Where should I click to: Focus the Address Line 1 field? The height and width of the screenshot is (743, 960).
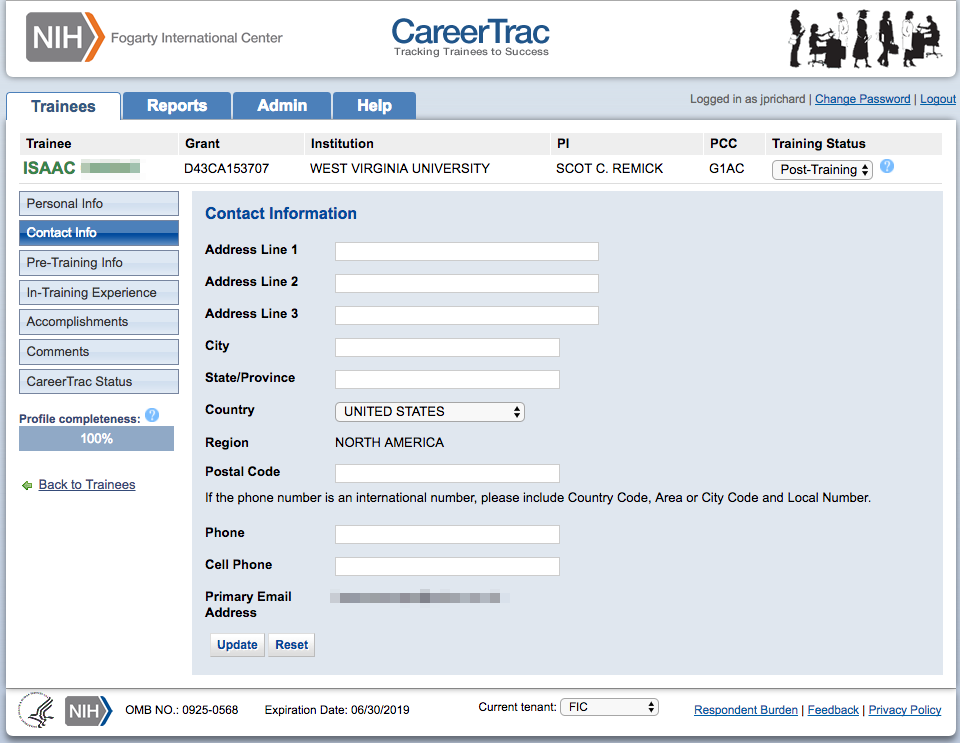(467, 252)
